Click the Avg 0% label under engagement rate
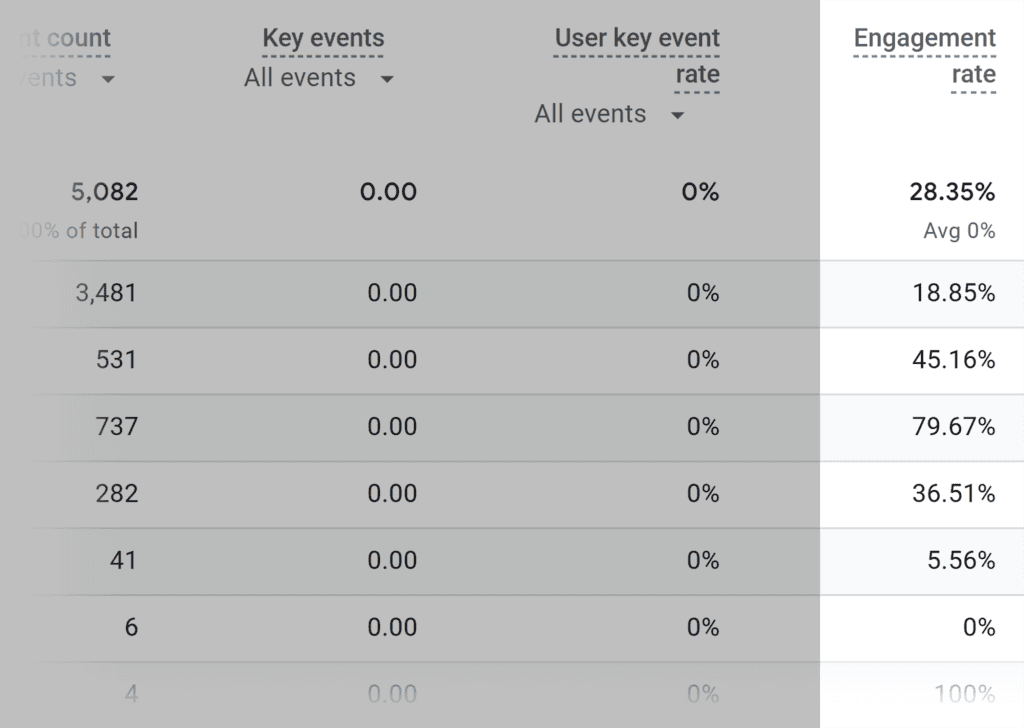The image size is (1024, 728). coord(959,232)
